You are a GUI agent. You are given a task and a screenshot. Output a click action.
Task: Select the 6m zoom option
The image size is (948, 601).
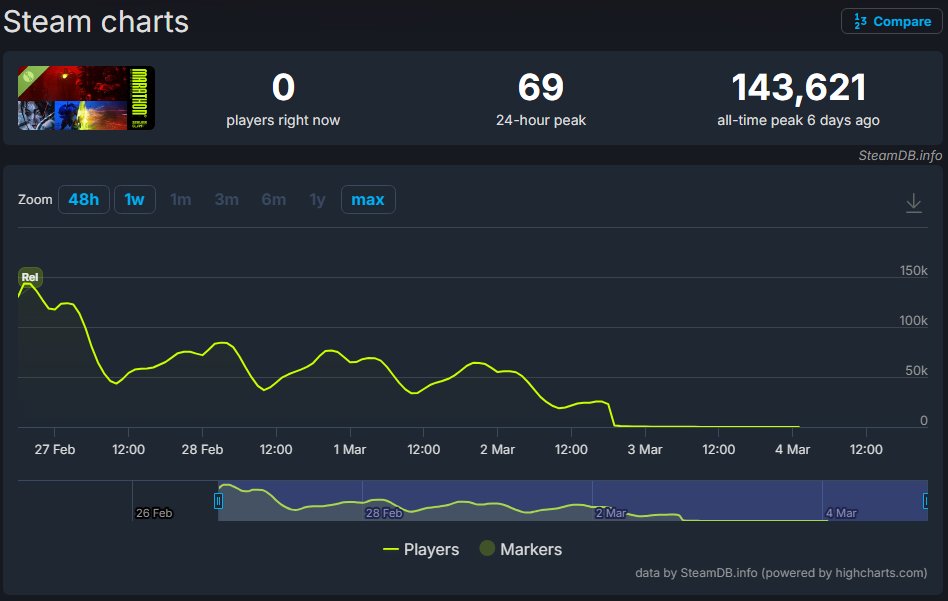273,200
